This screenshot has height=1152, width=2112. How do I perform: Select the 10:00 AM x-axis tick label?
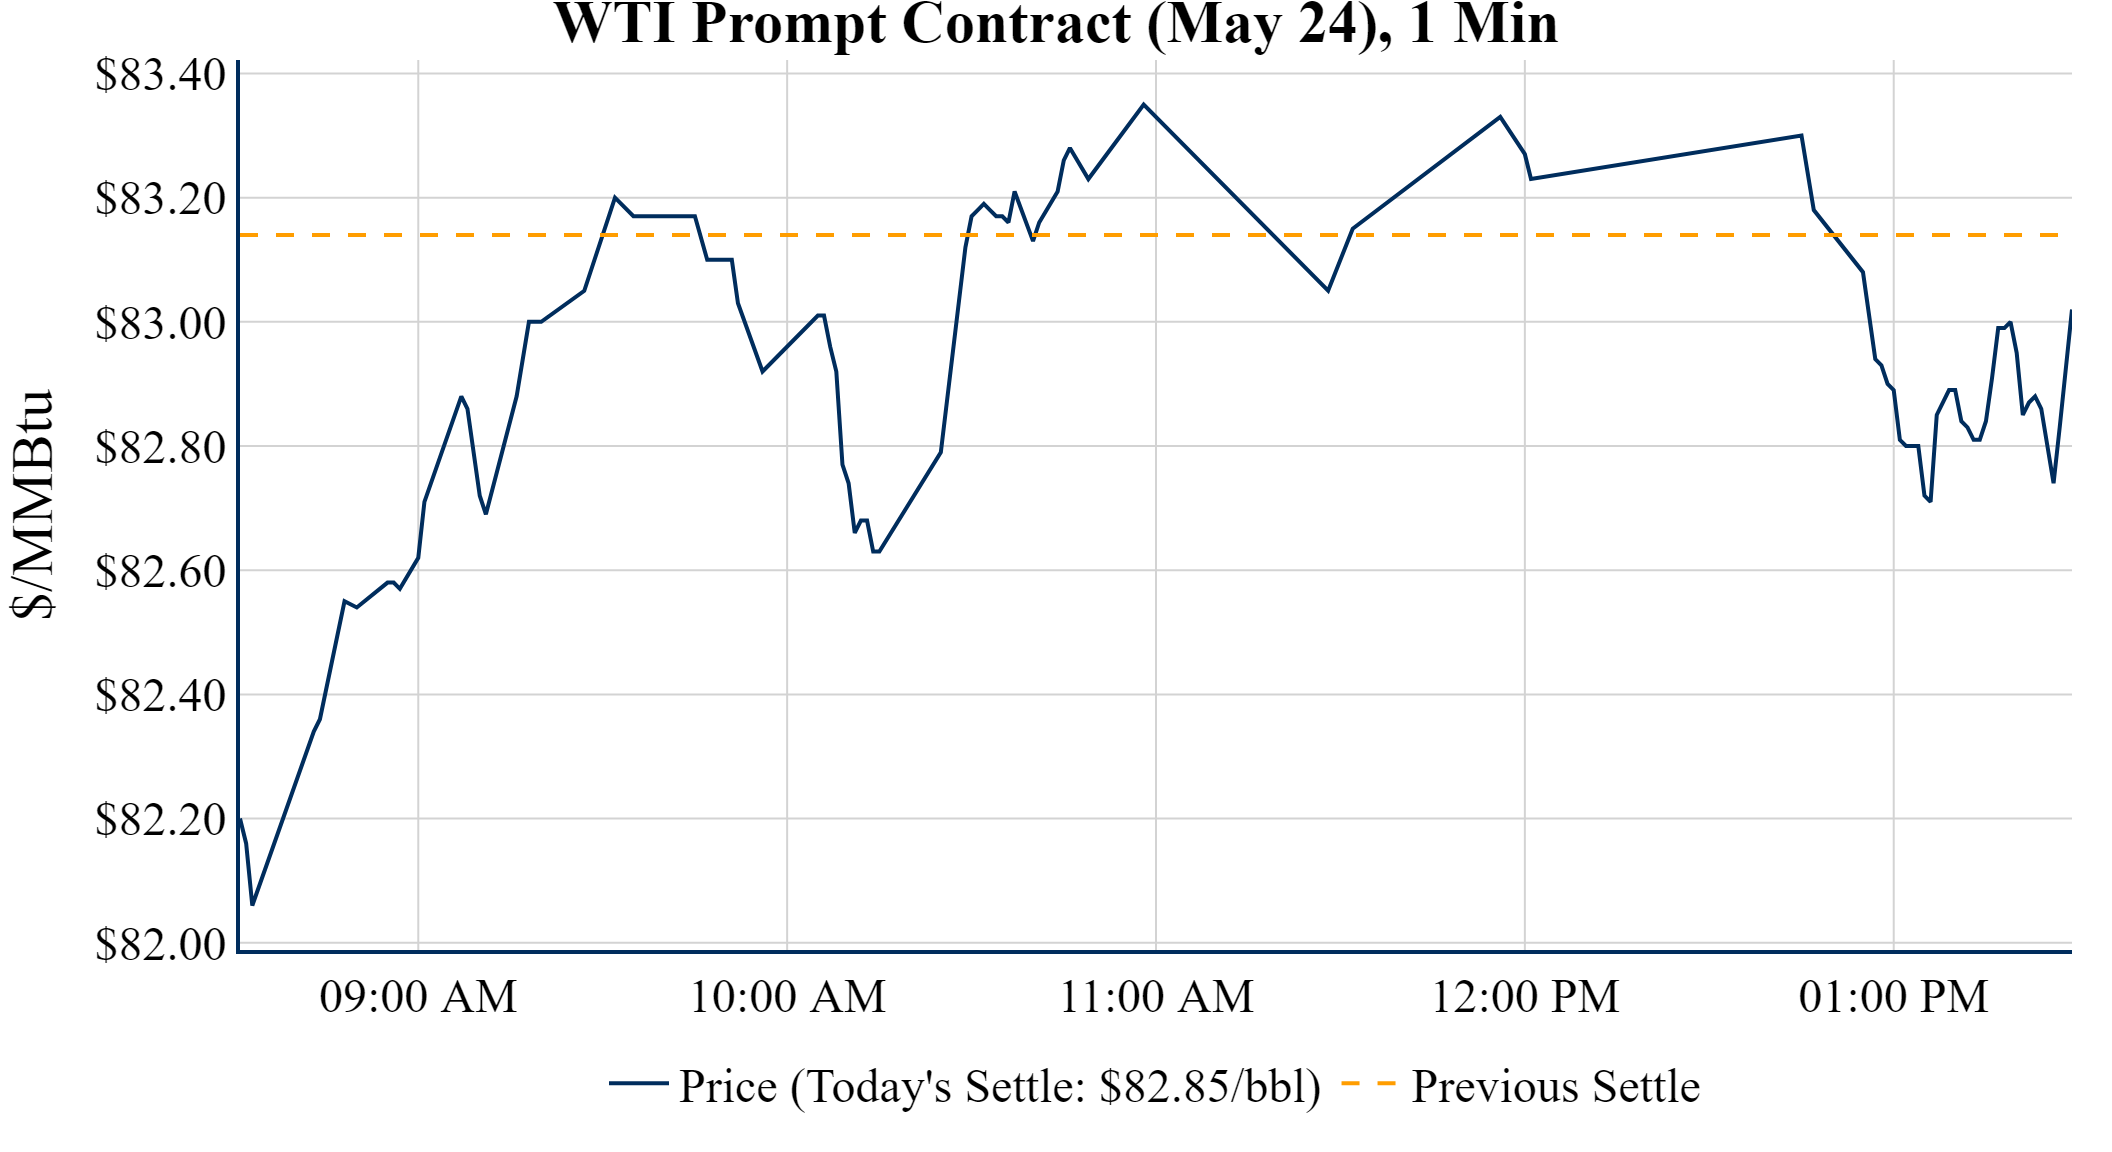(787, 997)
